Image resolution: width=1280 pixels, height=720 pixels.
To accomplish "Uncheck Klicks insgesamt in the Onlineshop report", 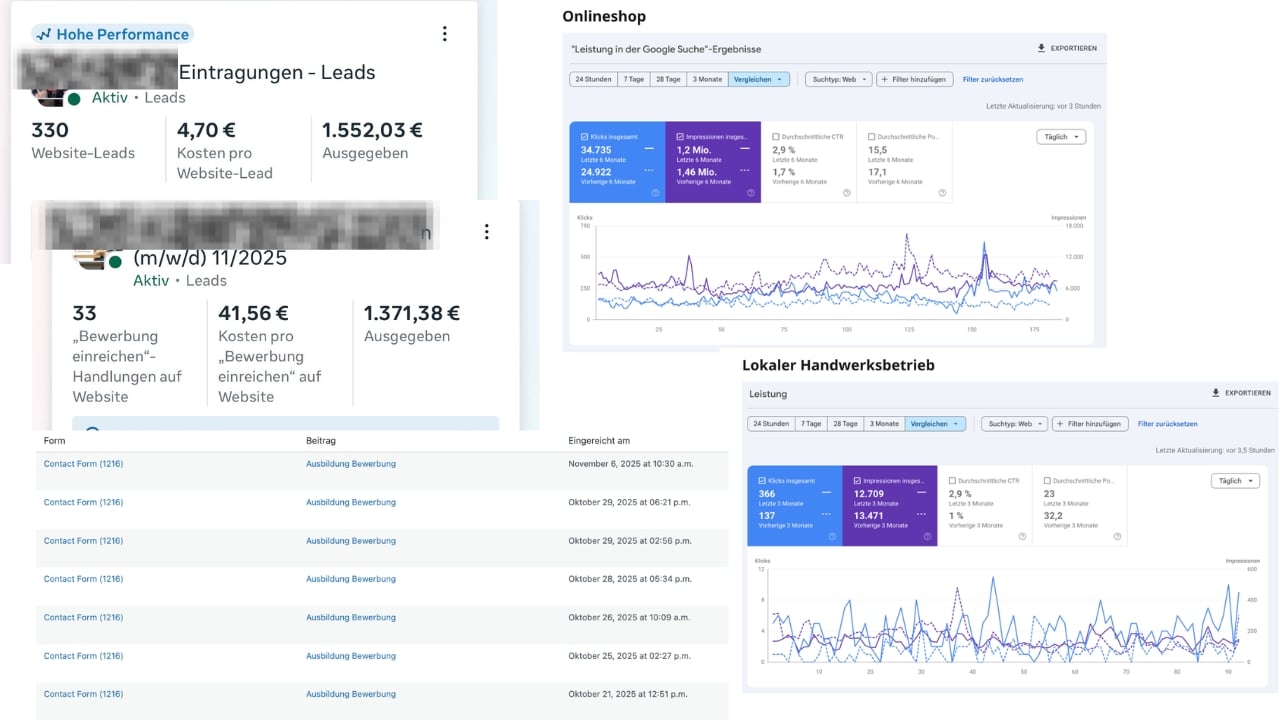I will [585, 137].
